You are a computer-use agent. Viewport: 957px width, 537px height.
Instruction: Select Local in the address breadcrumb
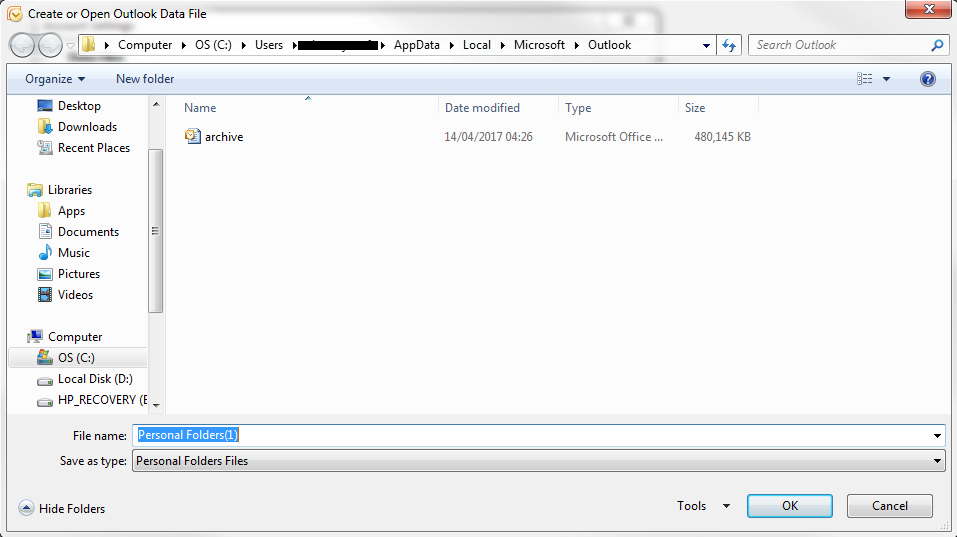(477, 45)
